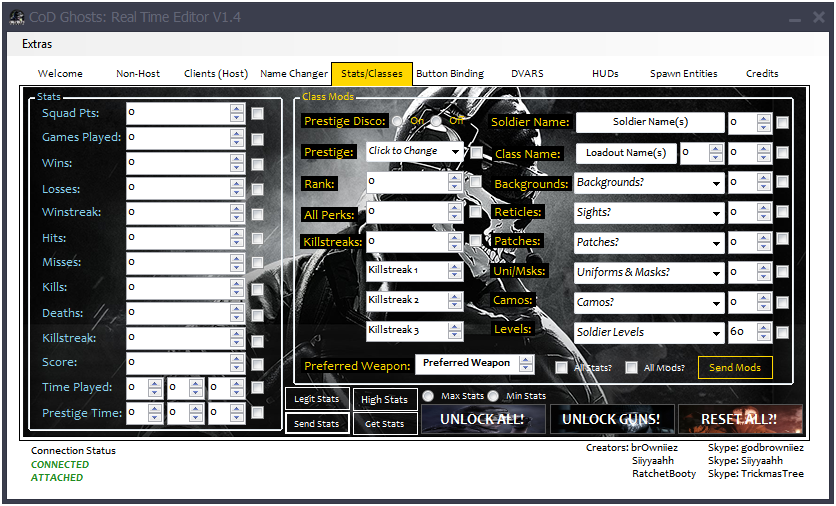Go to Clients (Host) tab
This screenshot has height=506, width=836.
(x=216, y=74)
